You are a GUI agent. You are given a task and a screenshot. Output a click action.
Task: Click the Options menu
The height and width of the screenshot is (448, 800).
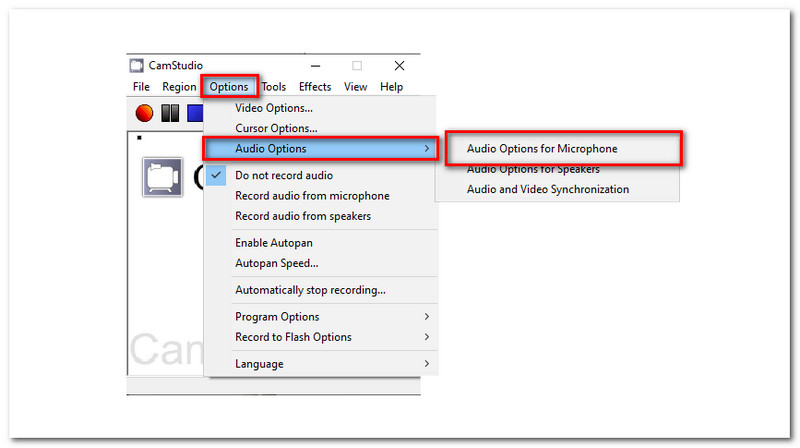[x=229, y=87]
